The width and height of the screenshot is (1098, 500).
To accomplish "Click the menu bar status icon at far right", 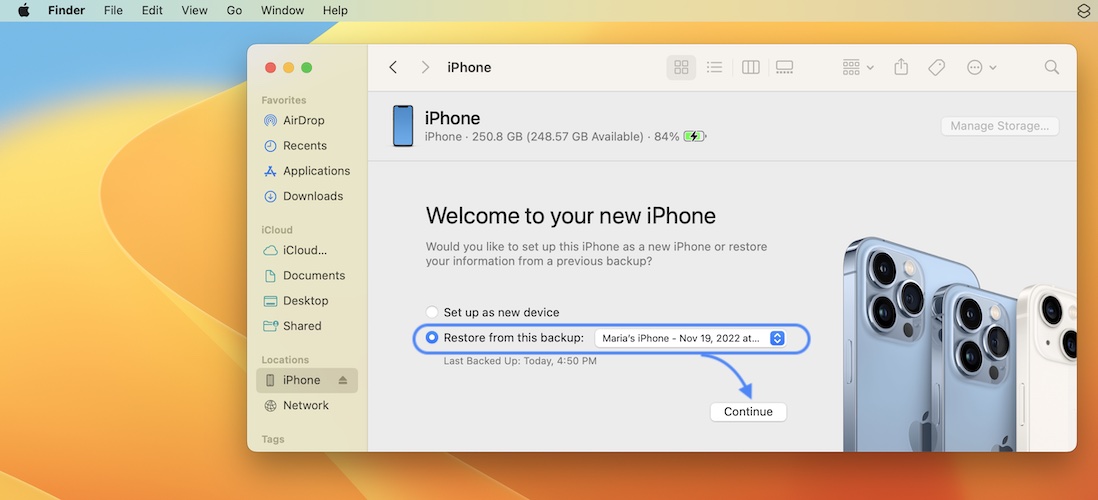I will coord(1083,11).
